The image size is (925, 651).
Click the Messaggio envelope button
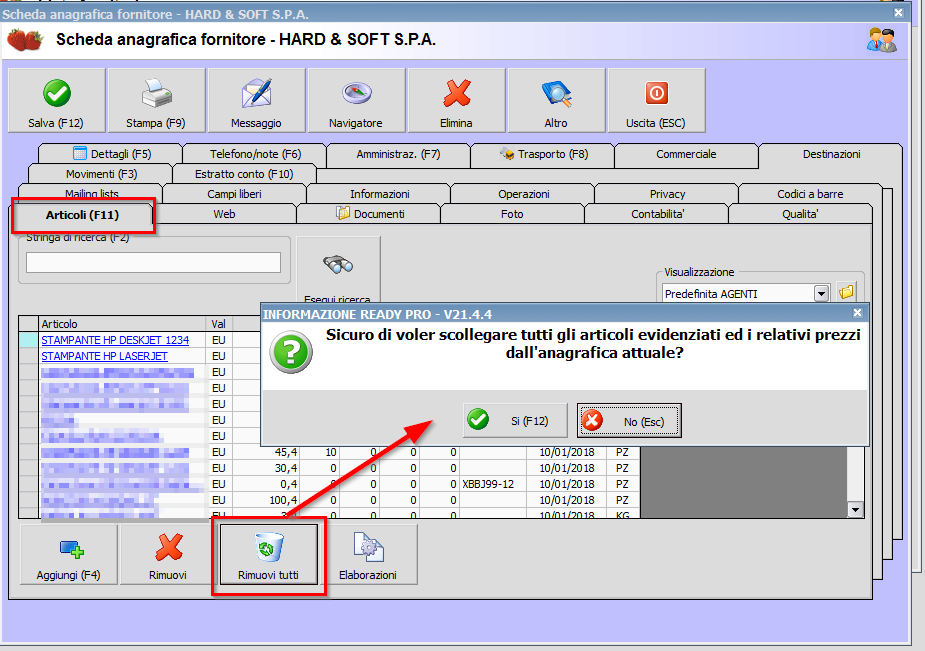[x=257, y=100]
